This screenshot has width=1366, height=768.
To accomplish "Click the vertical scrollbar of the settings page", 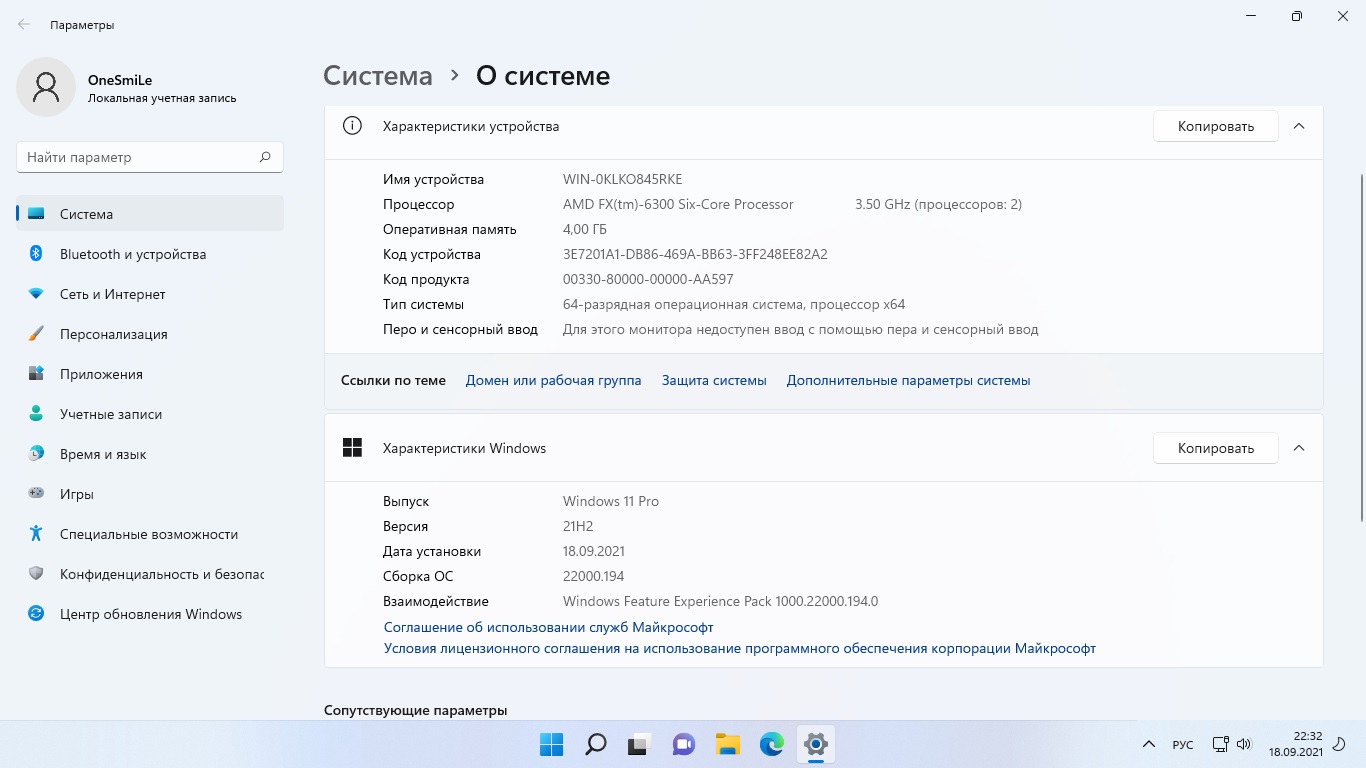I will point(1361,346).
